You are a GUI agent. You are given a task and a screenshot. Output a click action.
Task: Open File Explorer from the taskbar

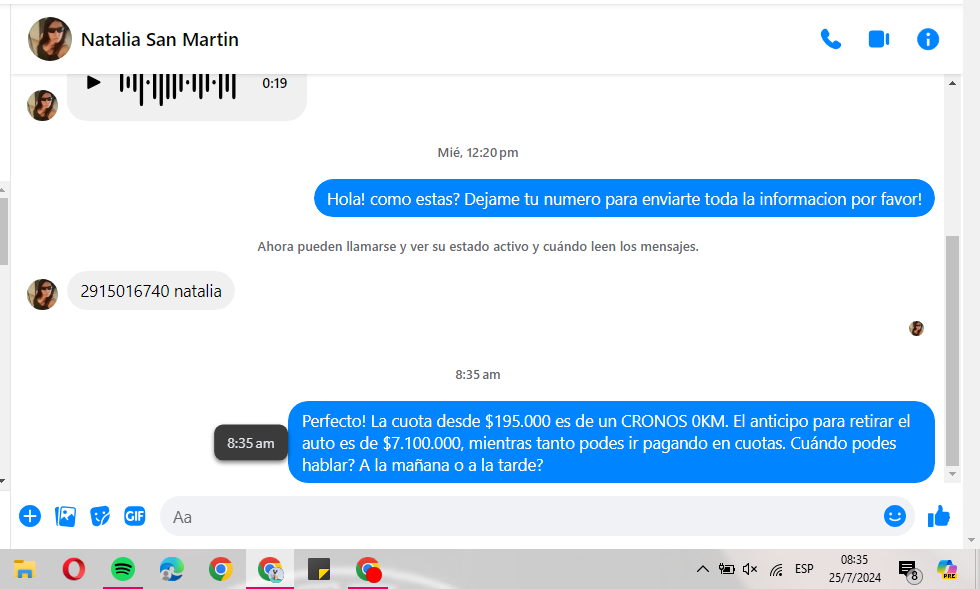tap(24, 570)
